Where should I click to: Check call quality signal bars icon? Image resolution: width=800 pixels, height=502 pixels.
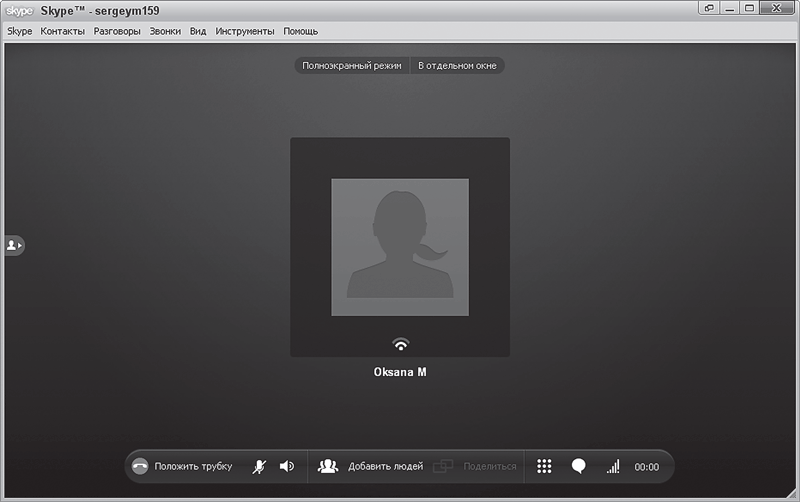613,466
